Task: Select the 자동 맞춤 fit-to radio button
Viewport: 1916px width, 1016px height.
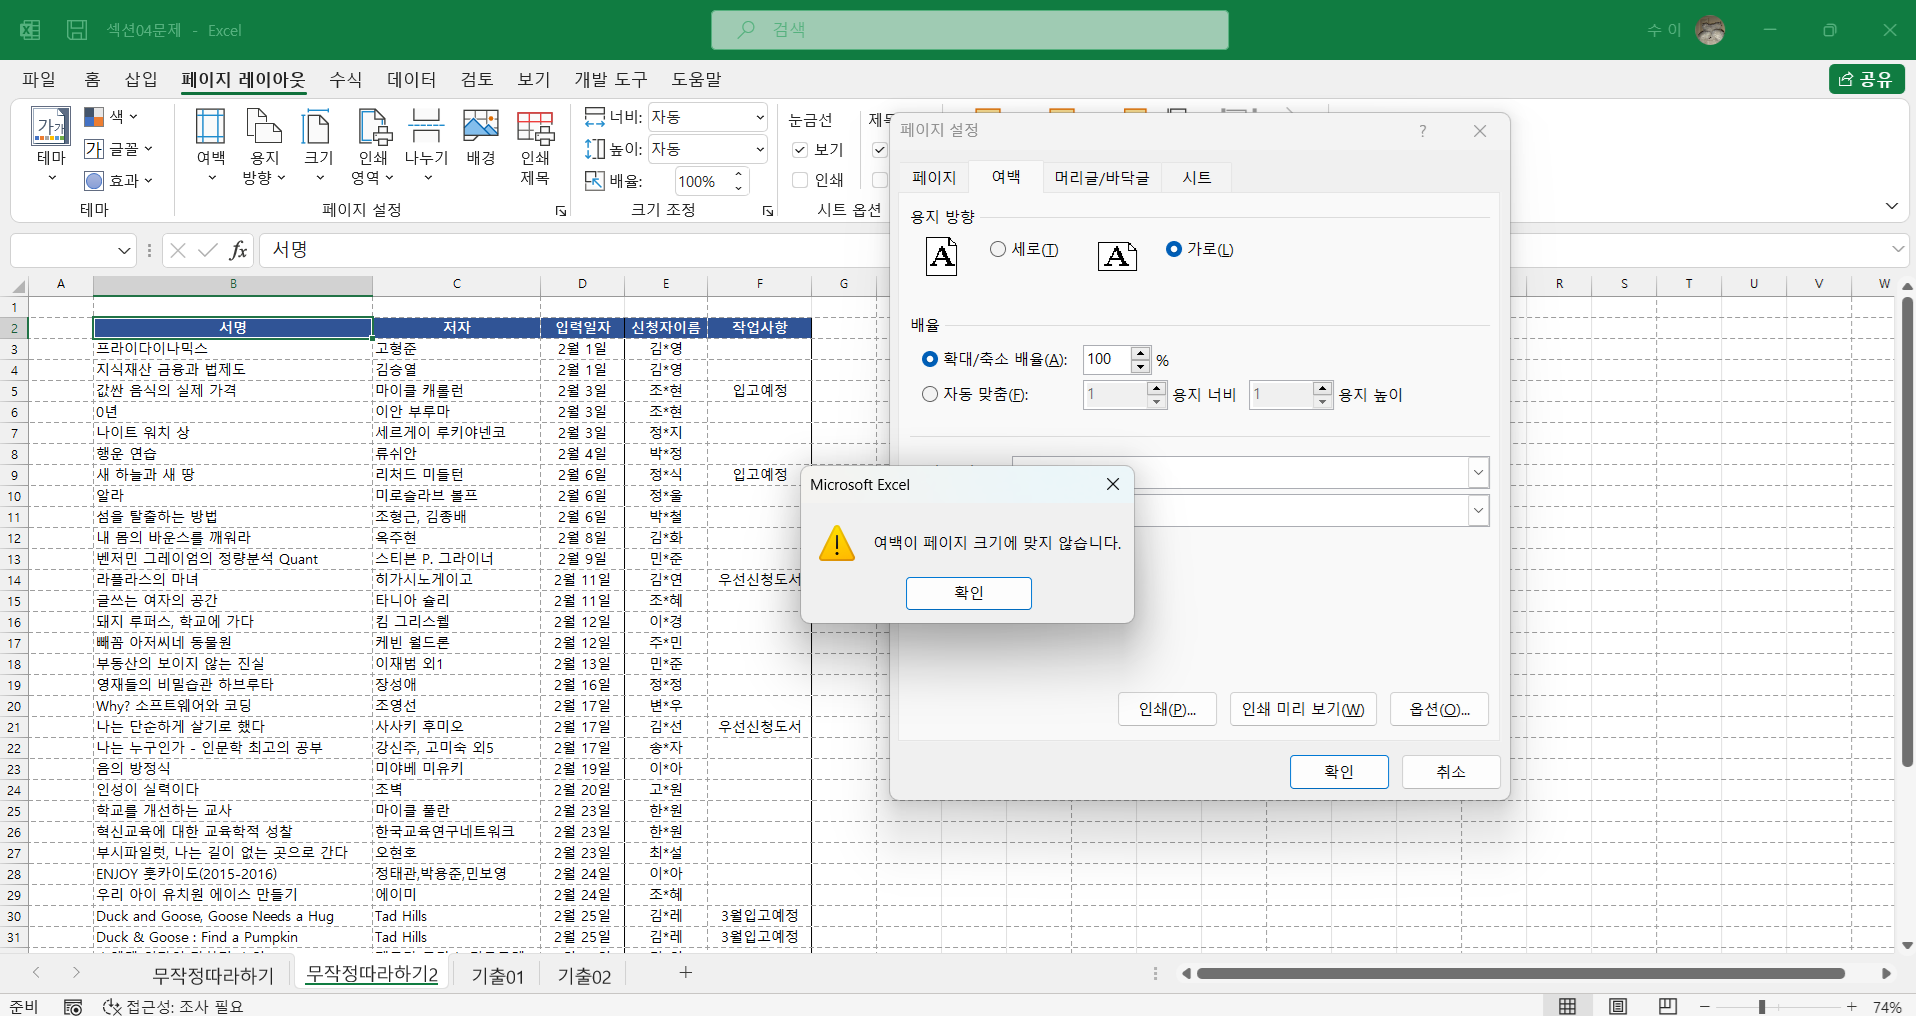Action: [930, 394]
